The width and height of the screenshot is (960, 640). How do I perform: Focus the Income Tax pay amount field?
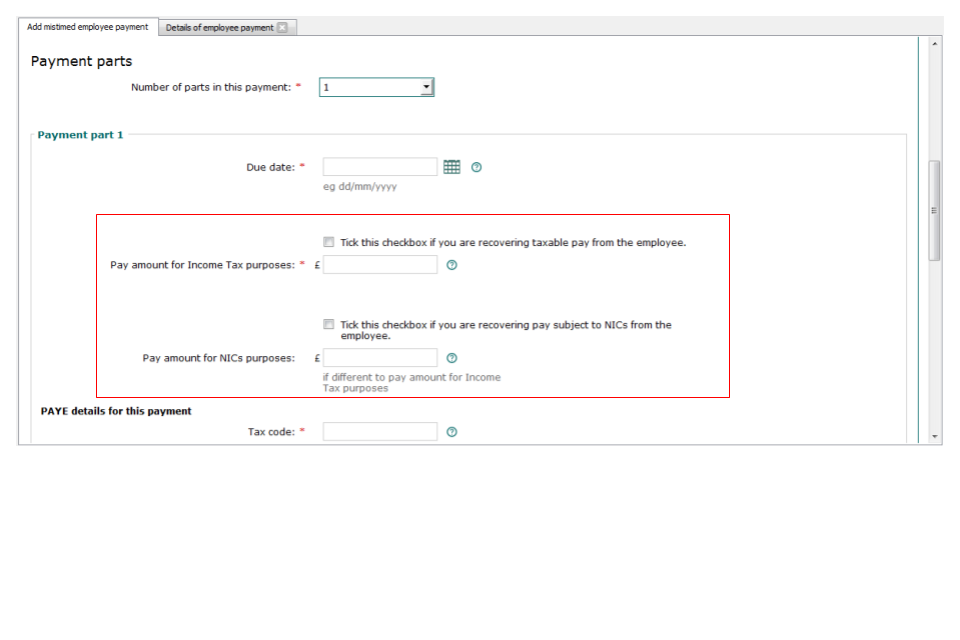[x=380, y=265]
